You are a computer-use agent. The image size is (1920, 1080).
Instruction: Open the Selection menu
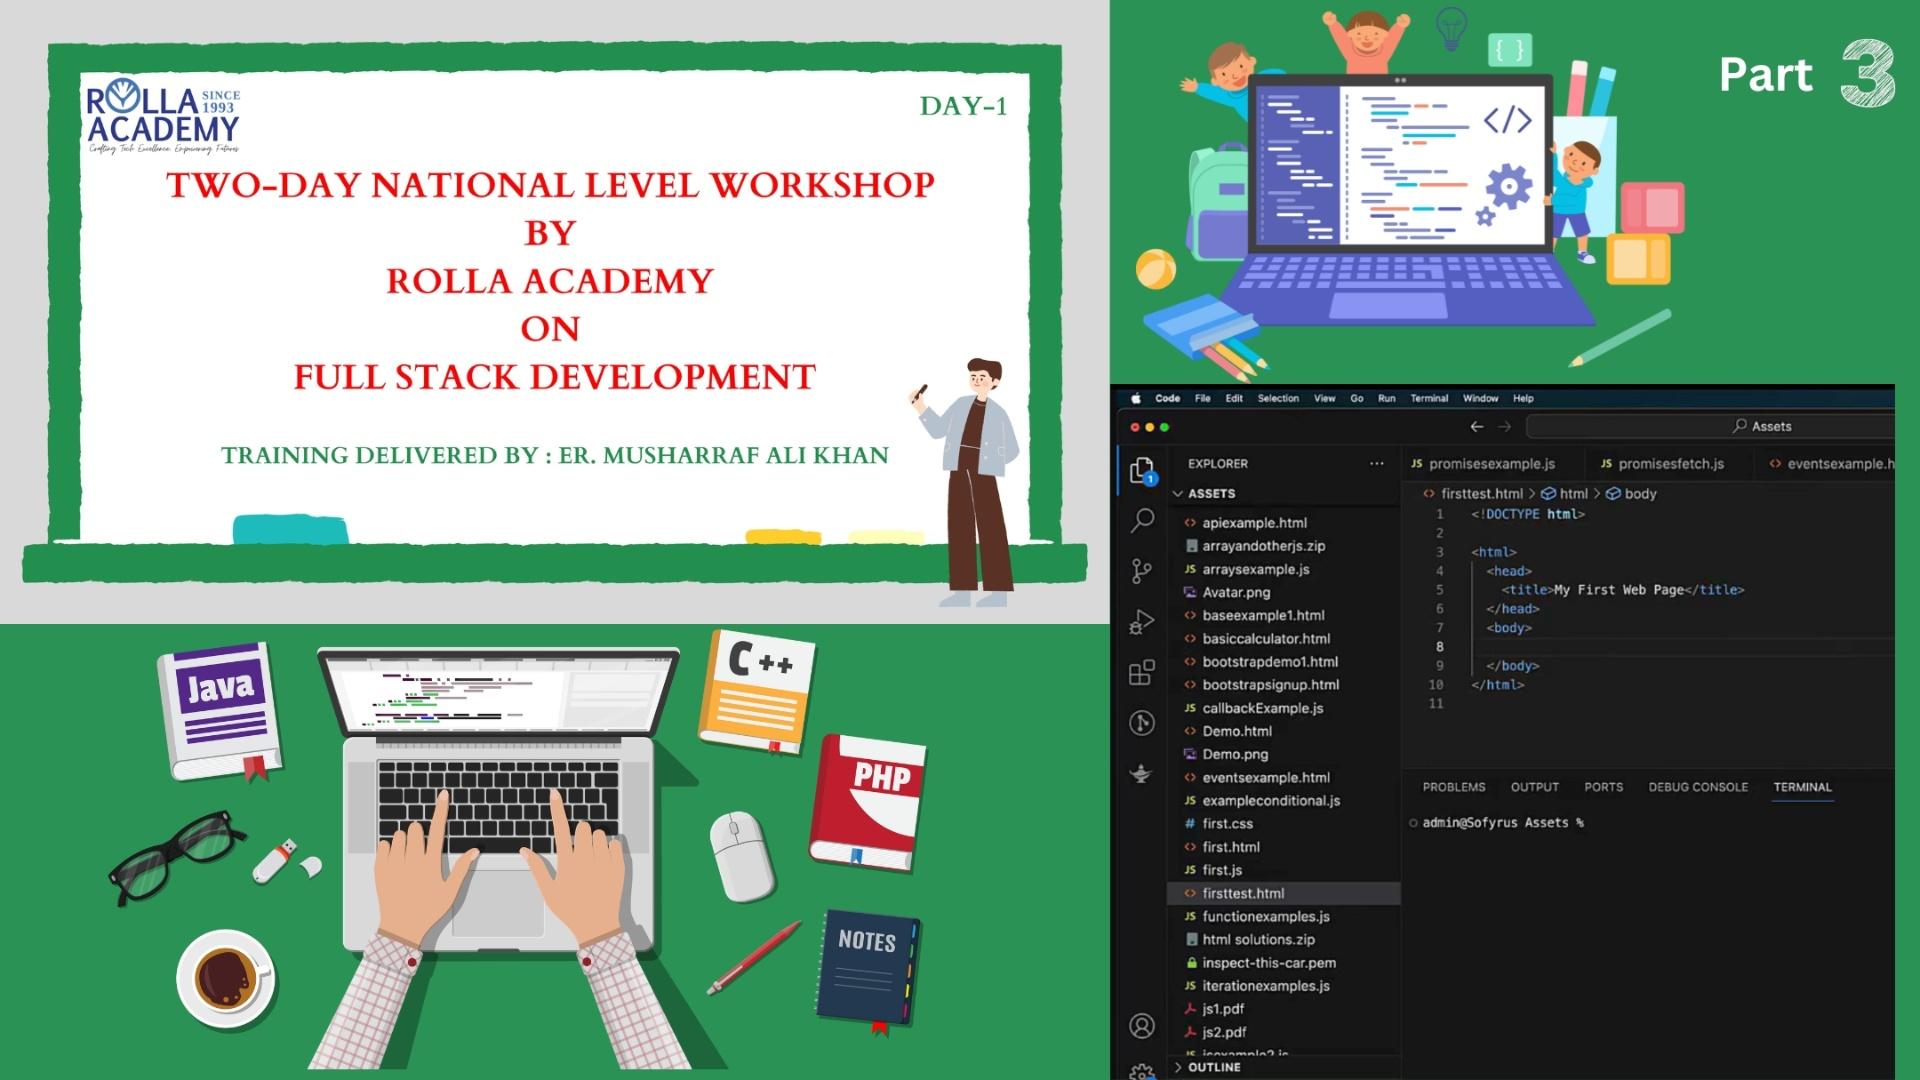click(x=1278, y=398)
